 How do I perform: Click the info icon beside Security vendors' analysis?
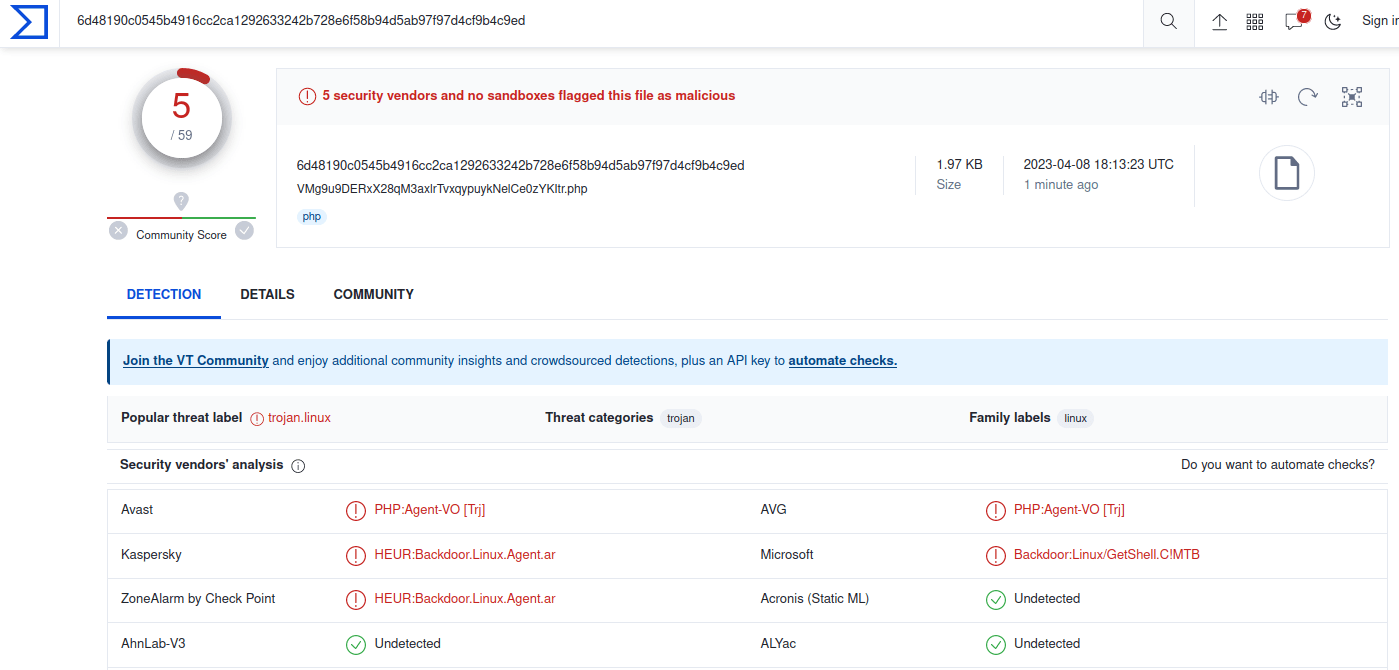298,466
